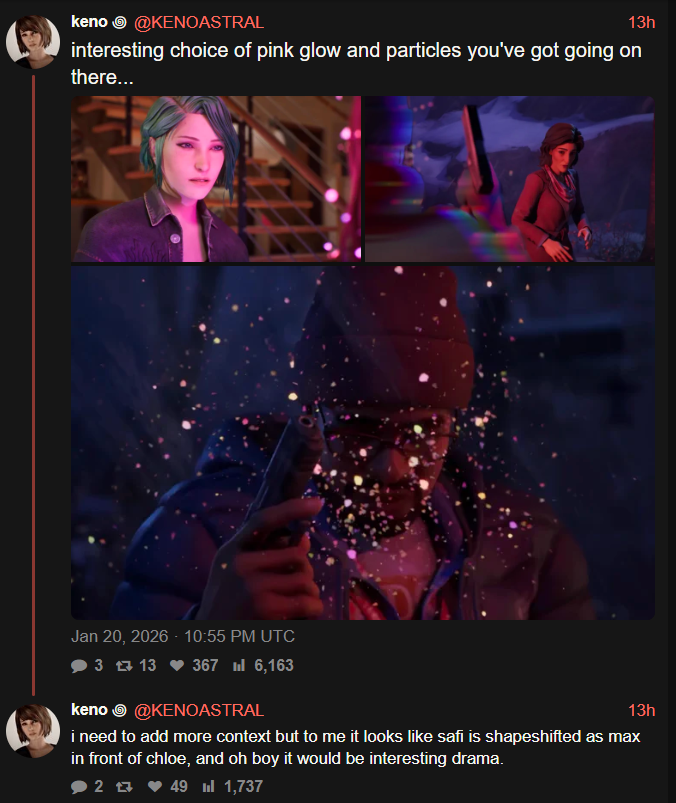Like the second post with 49 likes
This screenshot has height=803, width=676.
click(x=155, y=786)
